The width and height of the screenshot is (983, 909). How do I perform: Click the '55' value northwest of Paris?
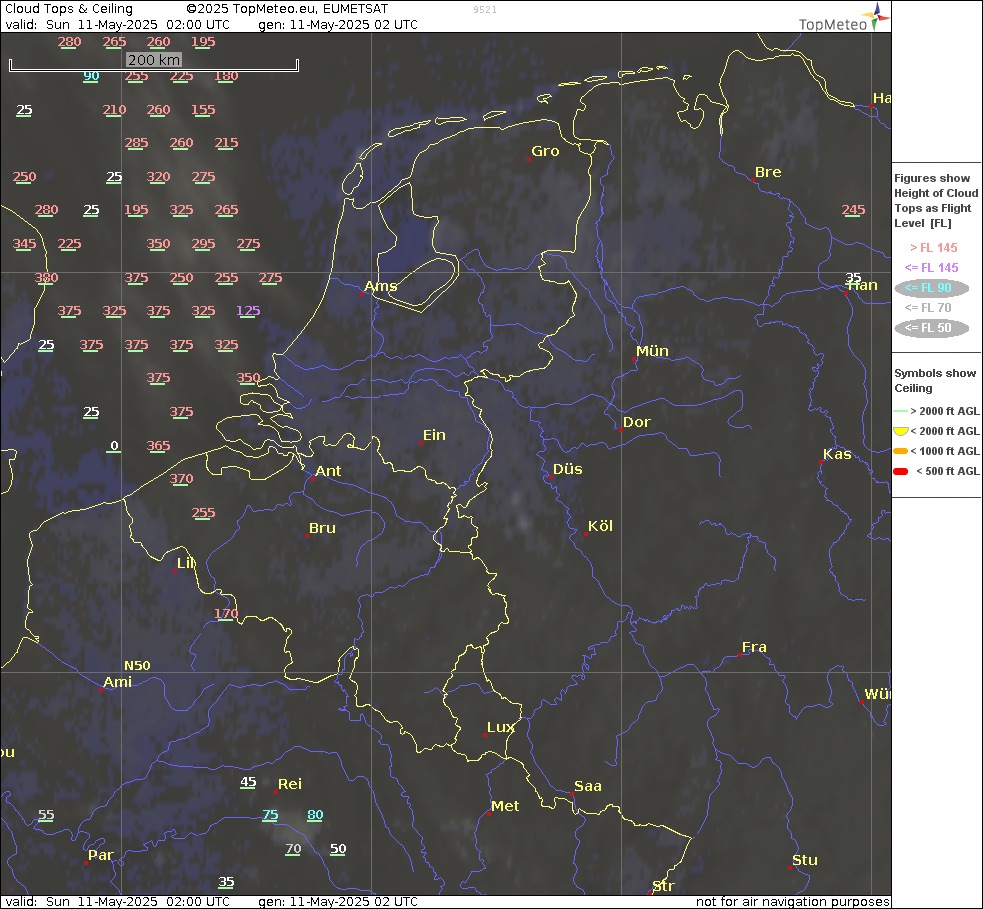point(46,815)
